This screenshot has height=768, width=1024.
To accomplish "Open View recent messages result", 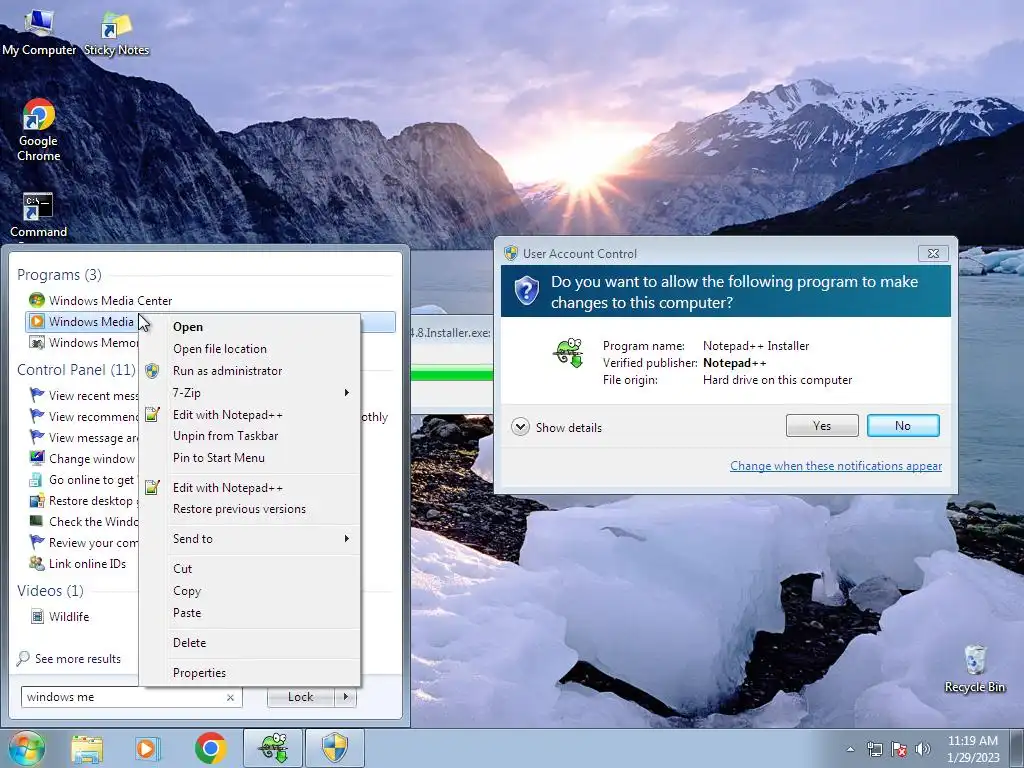I will tap(84, 396).
